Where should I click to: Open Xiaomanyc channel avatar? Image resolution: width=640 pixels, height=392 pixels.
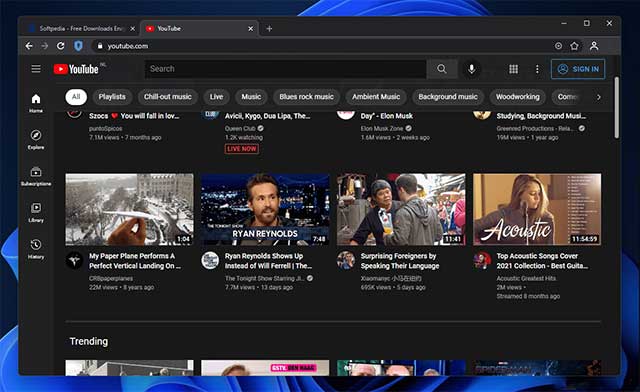click(346, 261)
